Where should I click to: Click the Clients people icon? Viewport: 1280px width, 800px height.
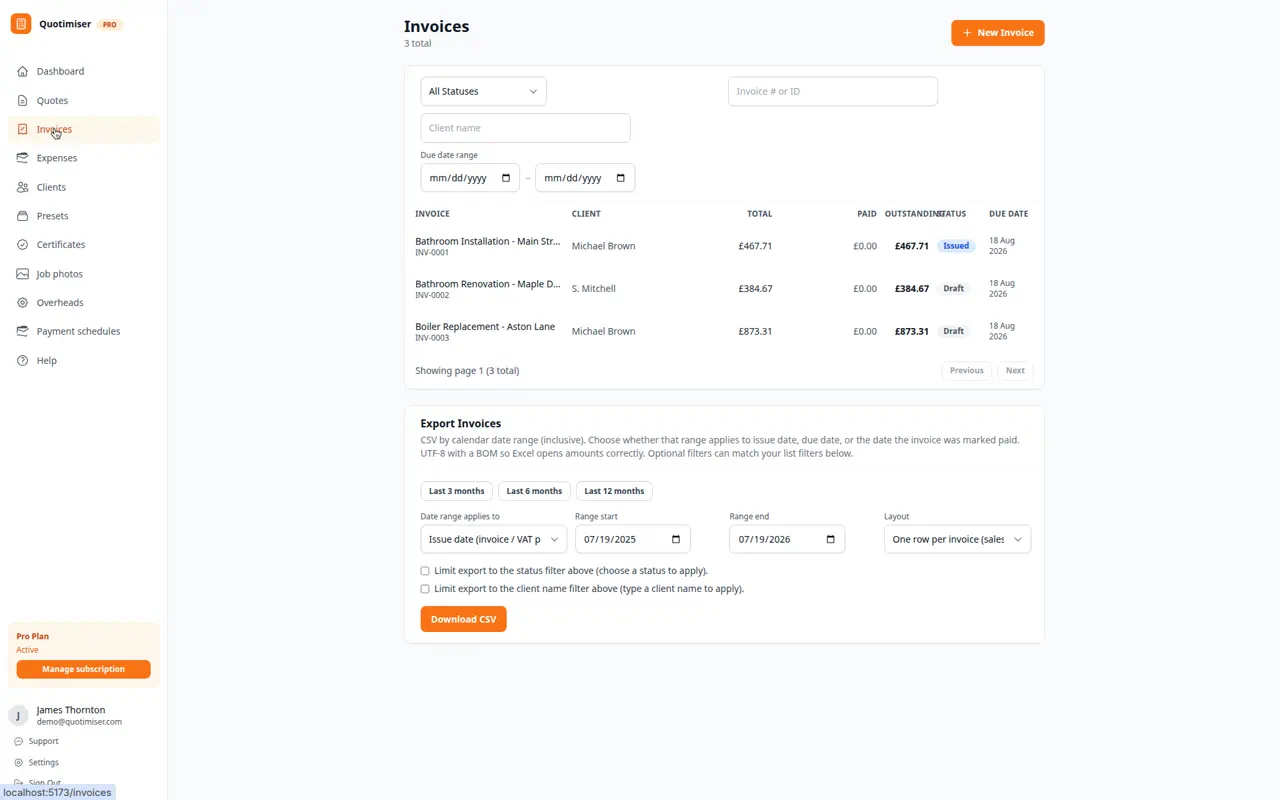pyautogui.click(x=23, y=187)
